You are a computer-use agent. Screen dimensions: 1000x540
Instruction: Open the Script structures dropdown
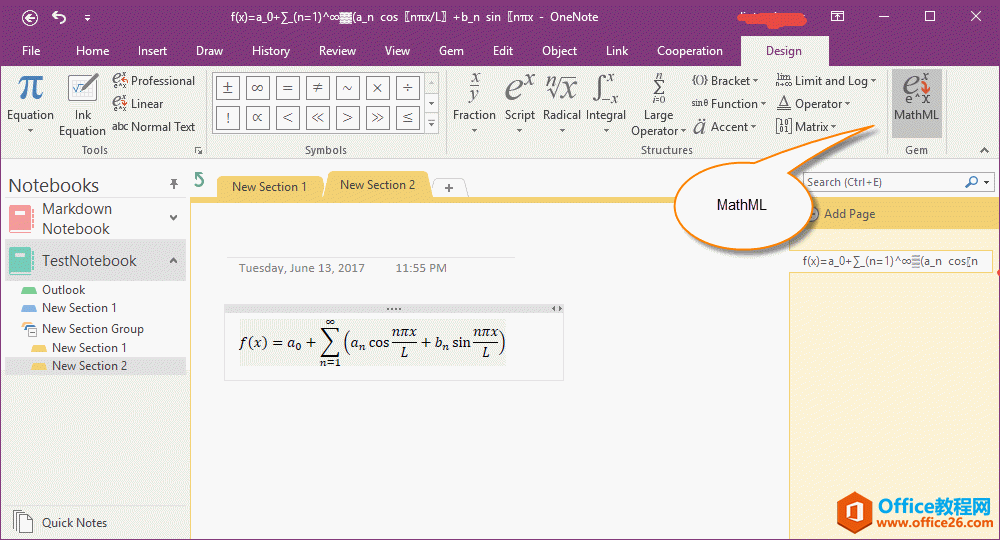pos(520,104)
